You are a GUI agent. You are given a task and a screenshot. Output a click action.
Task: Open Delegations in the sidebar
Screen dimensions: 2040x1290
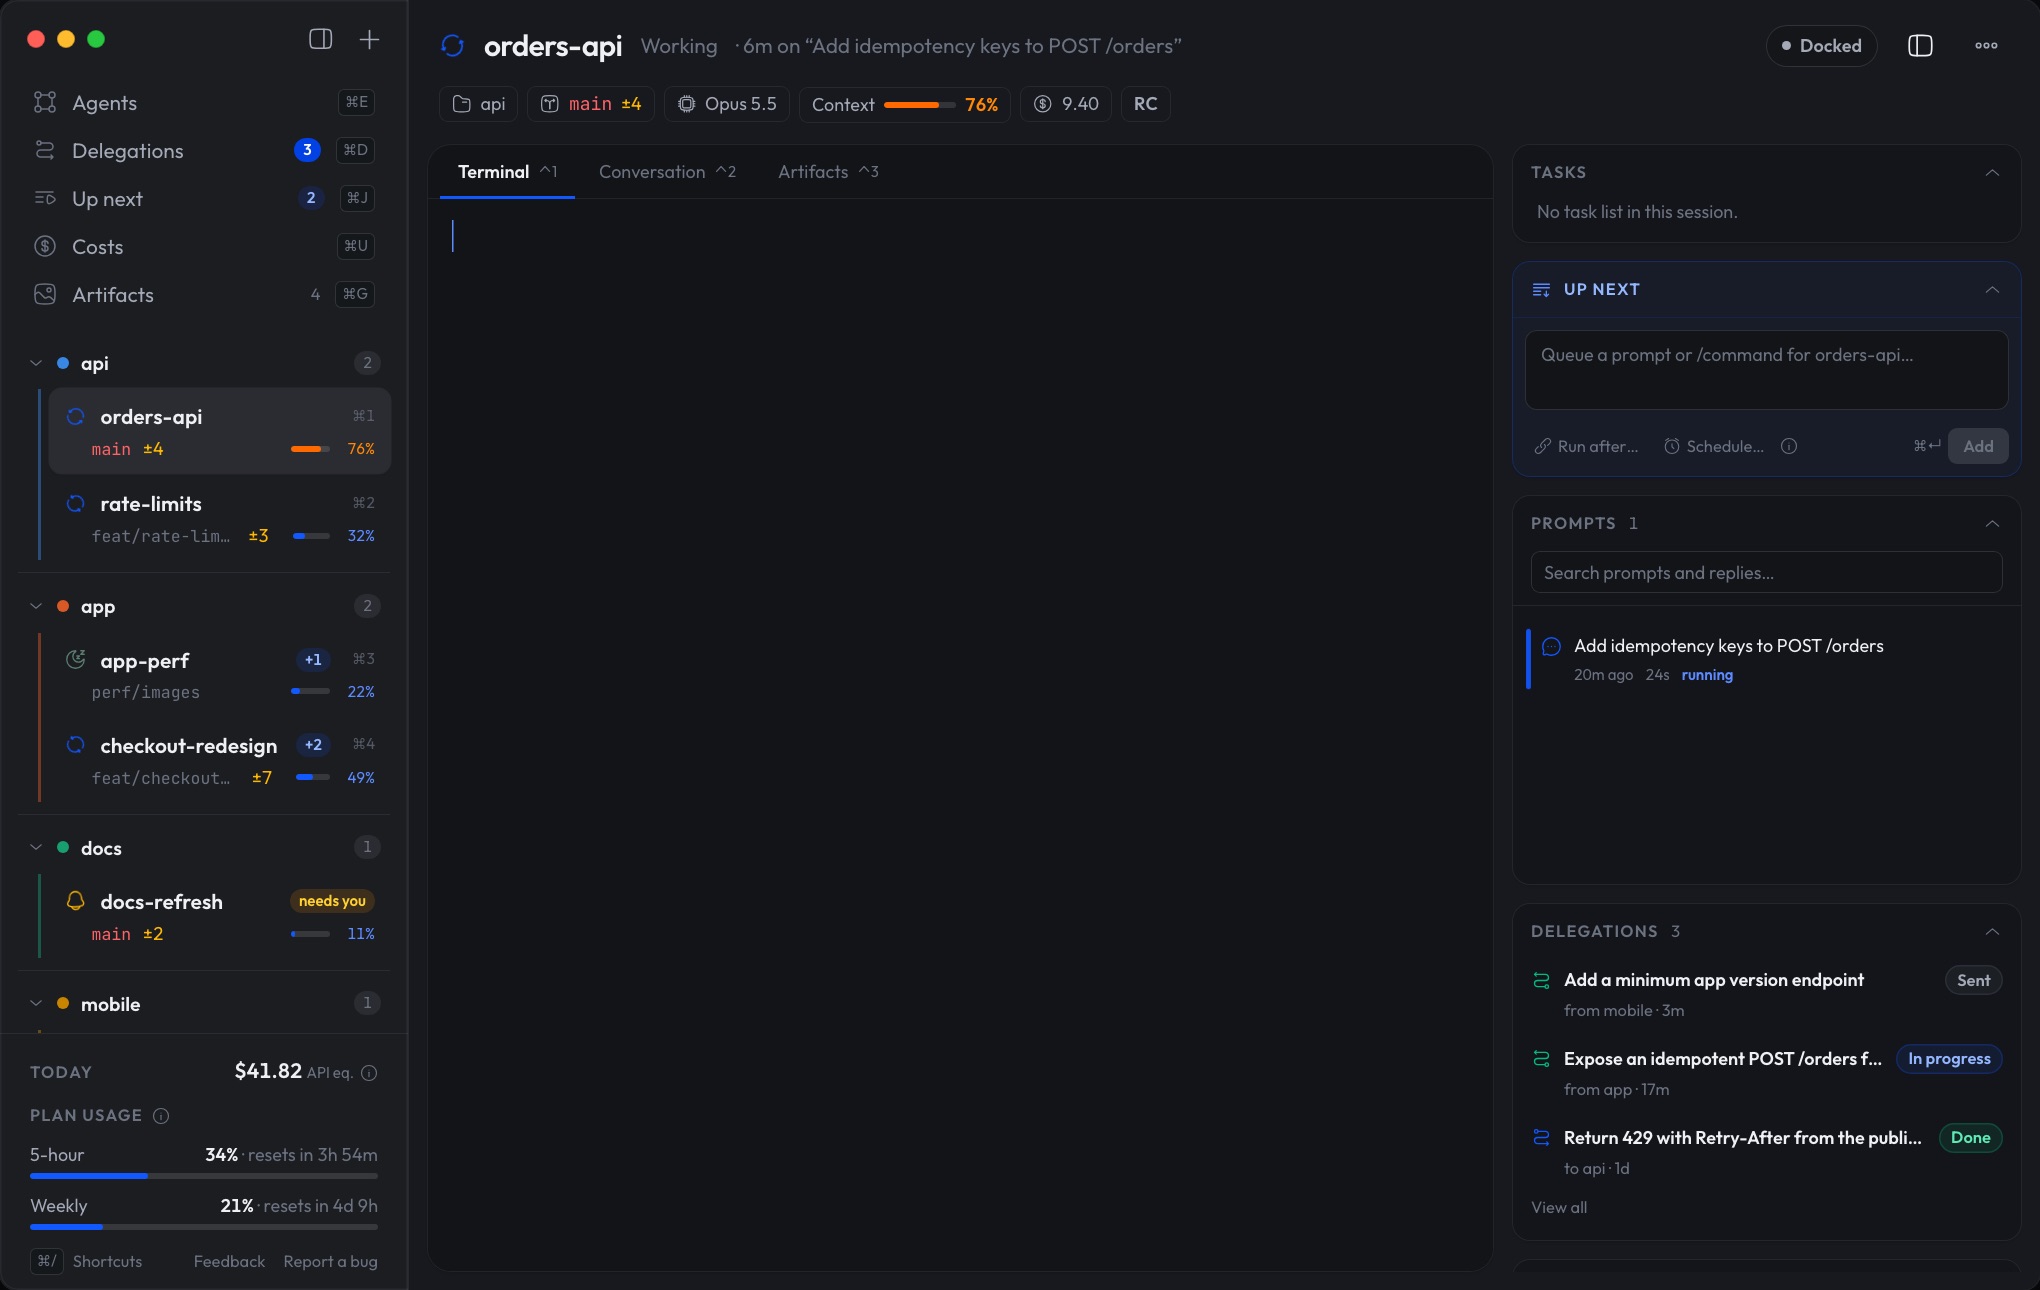point(204,150)
